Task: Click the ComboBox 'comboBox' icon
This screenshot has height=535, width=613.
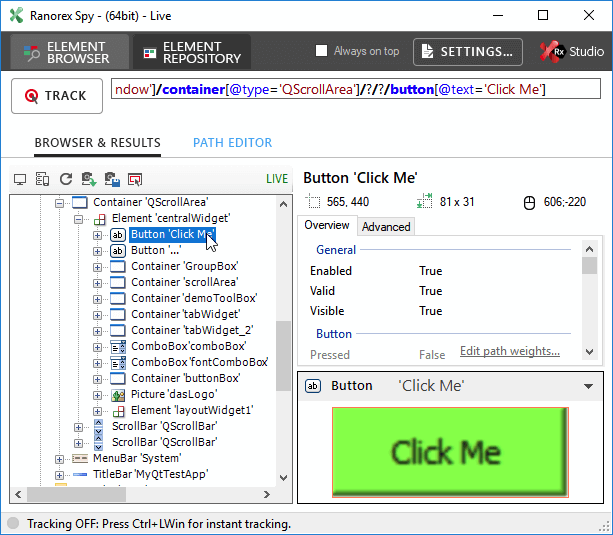Action: [x=118, y=347]
